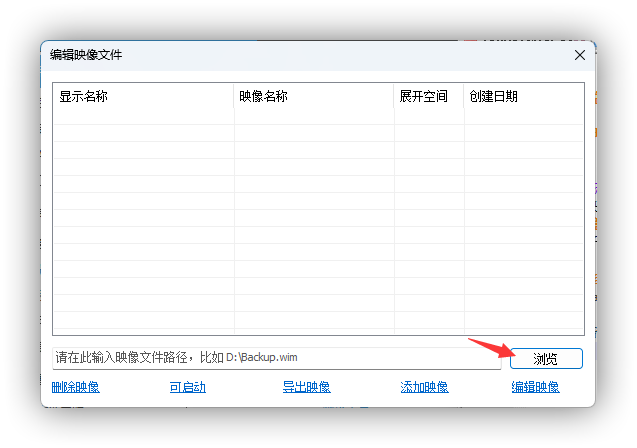Click the 展开空间 column header
This screenshot has width=637, height=448.
click(x=429, y=96)
